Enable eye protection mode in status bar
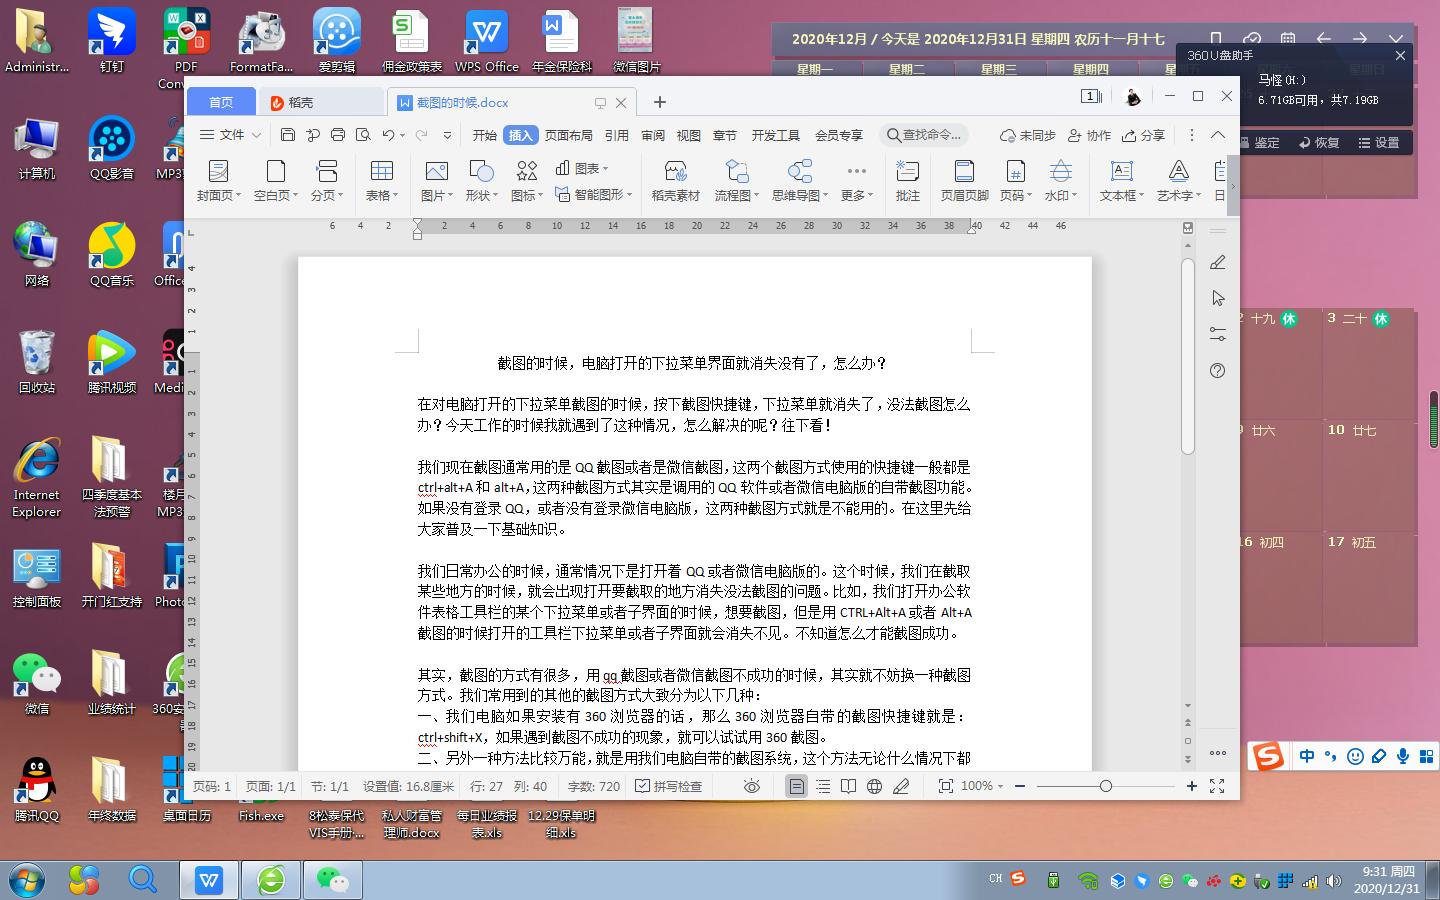1440x900 pixels. pyautogui.click(x=750, y=786)
